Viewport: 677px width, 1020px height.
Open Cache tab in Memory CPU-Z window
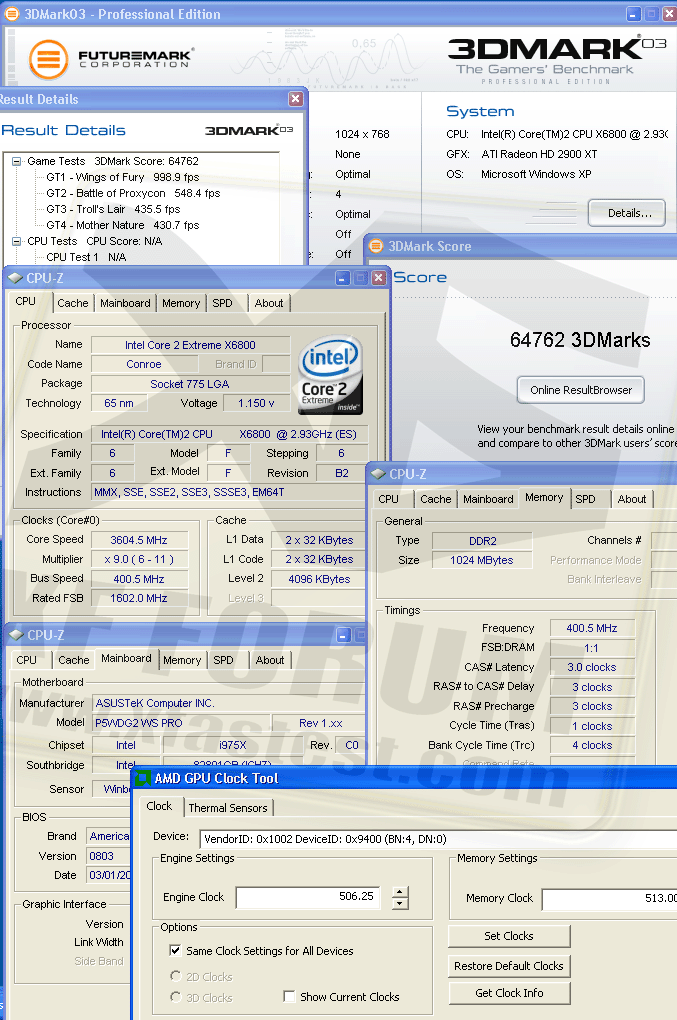pyautogui.click(x=436, y=499)
